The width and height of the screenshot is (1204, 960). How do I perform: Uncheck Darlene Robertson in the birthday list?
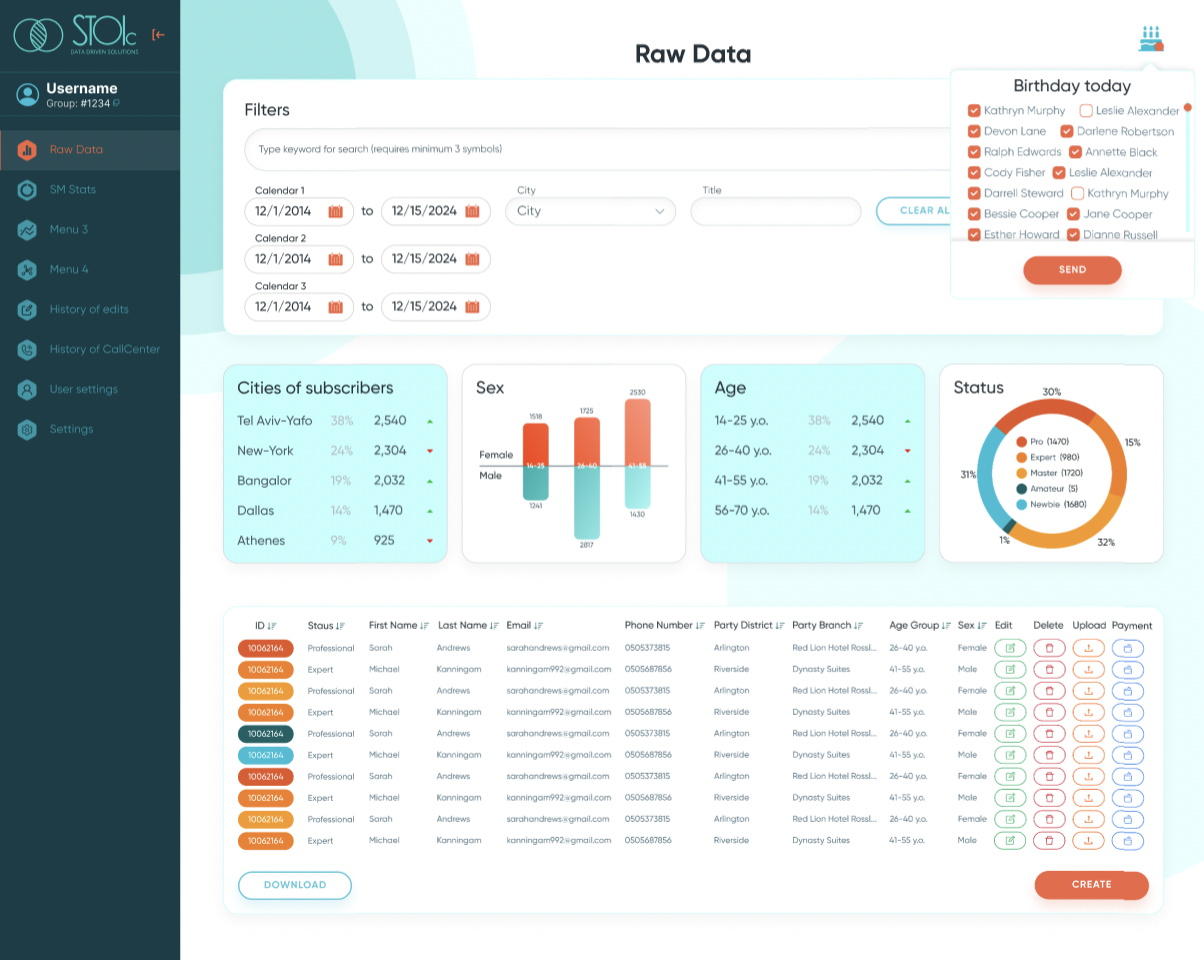(1067, 131)
